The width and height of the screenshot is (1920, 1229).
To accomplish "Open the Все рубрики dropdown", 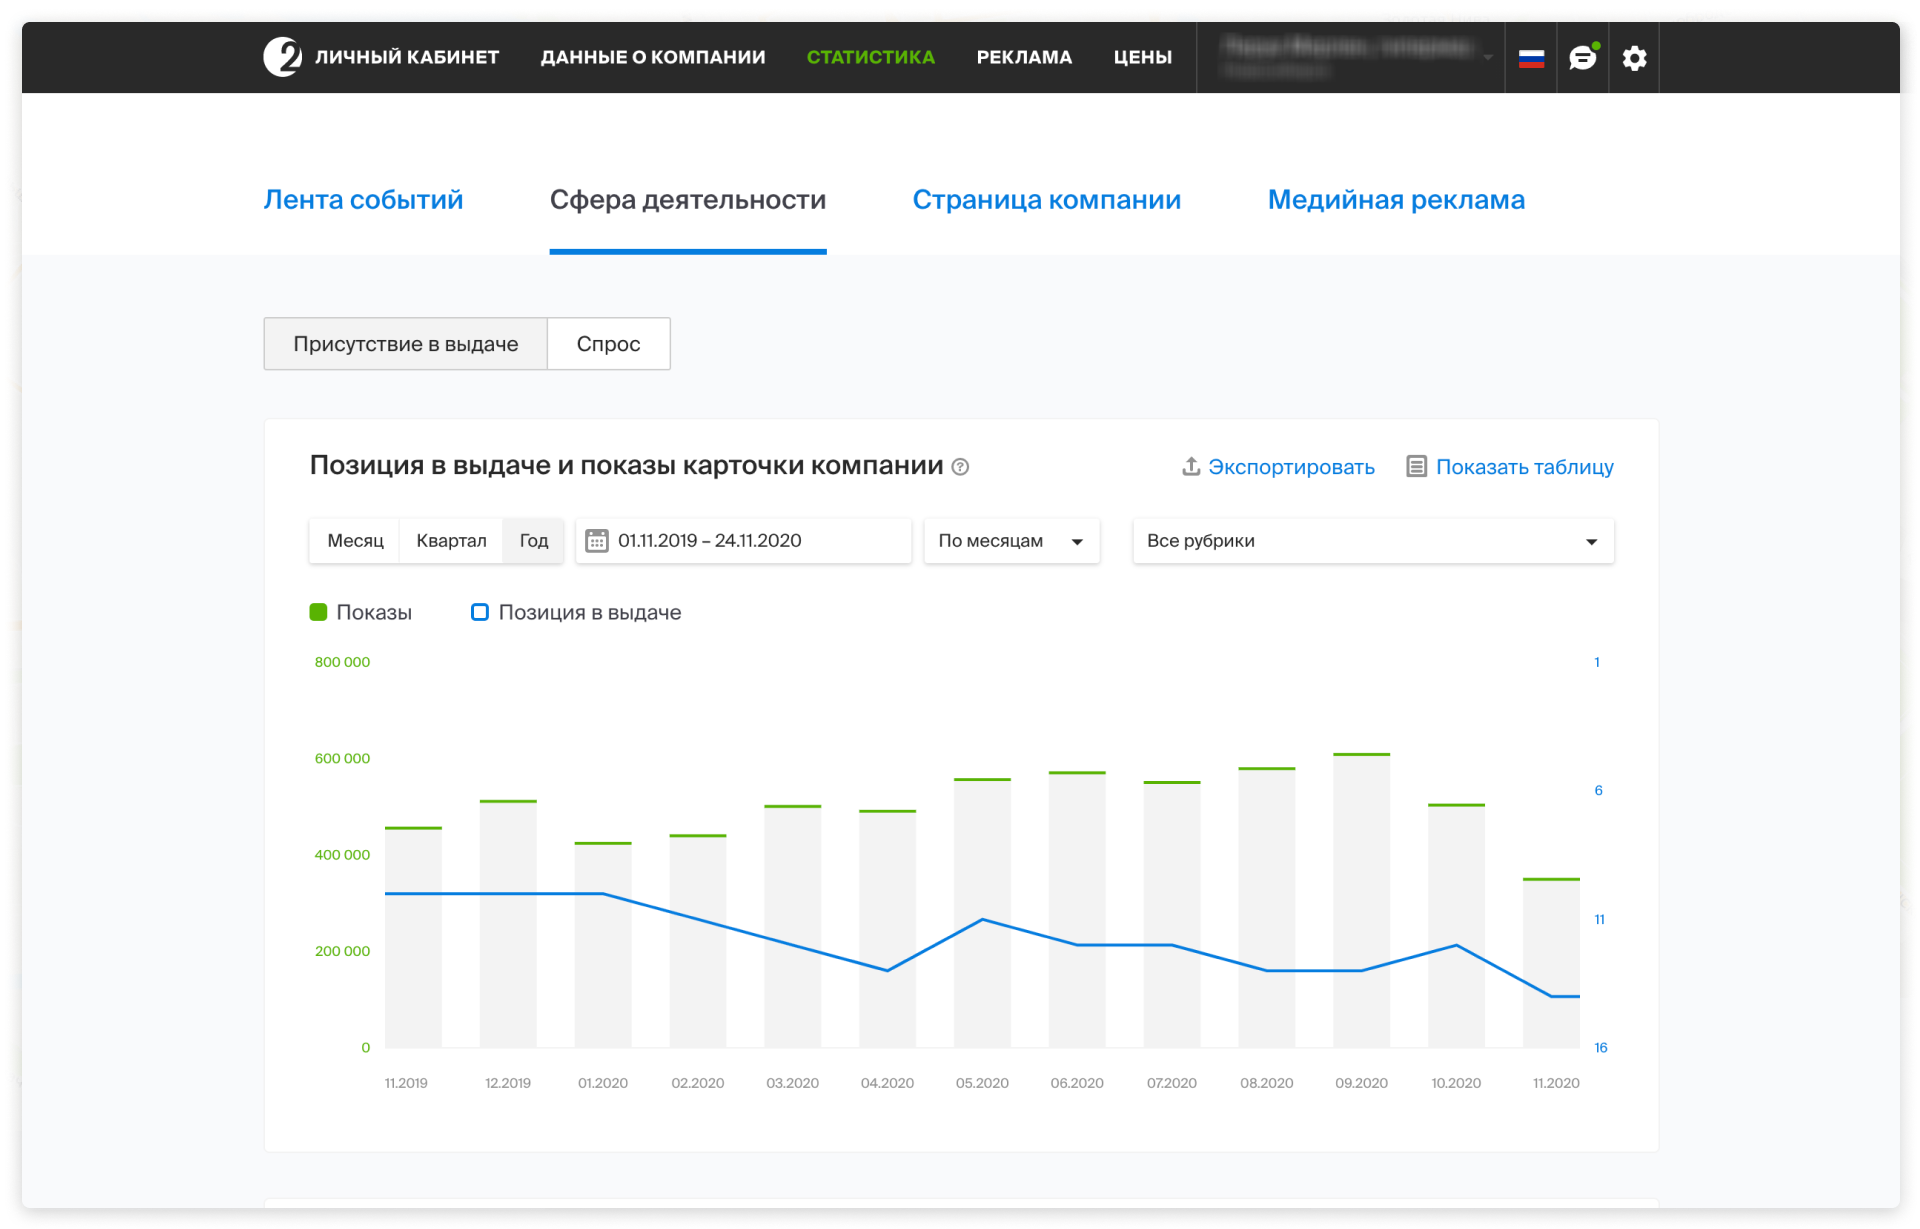I will pos(1373,541).
